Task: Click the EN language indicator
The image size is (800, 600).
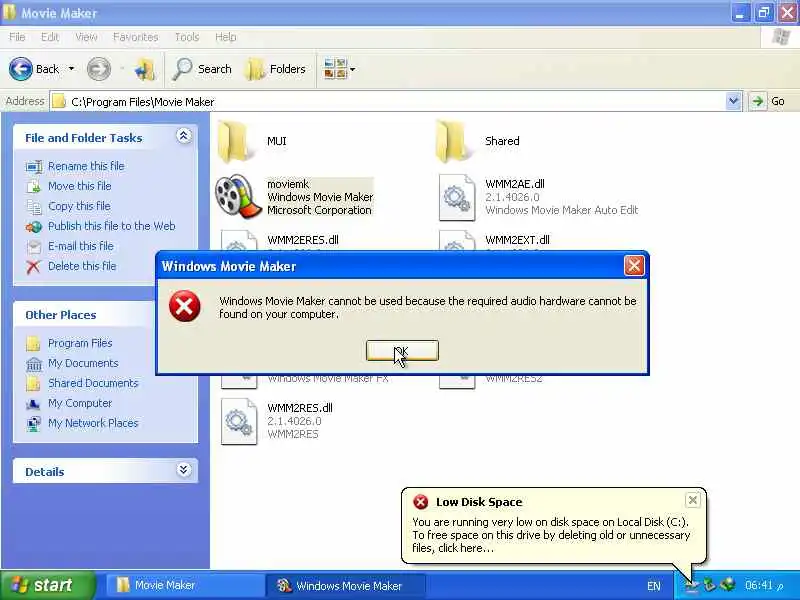Action: [654, 586]
